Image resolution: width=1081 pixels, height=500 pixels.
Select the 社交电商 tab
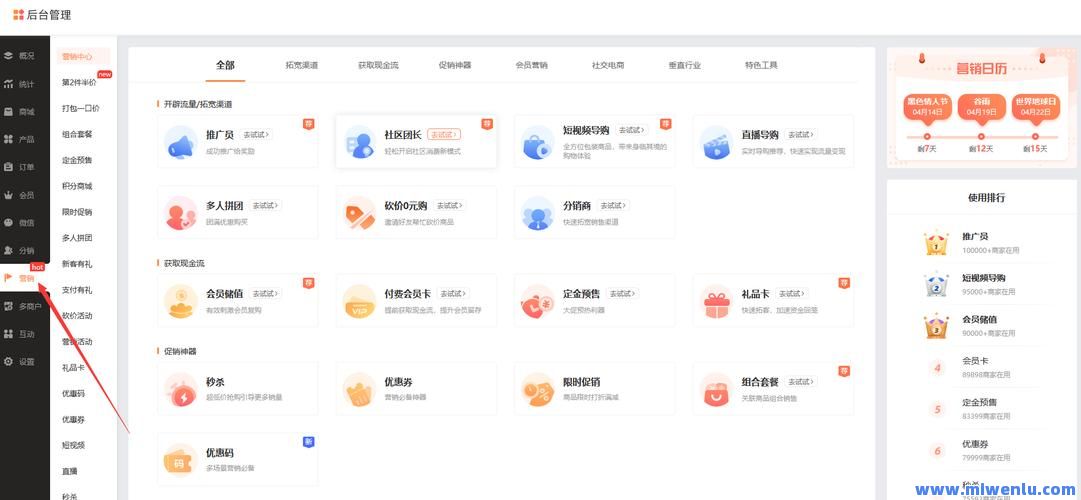[608, 65]
